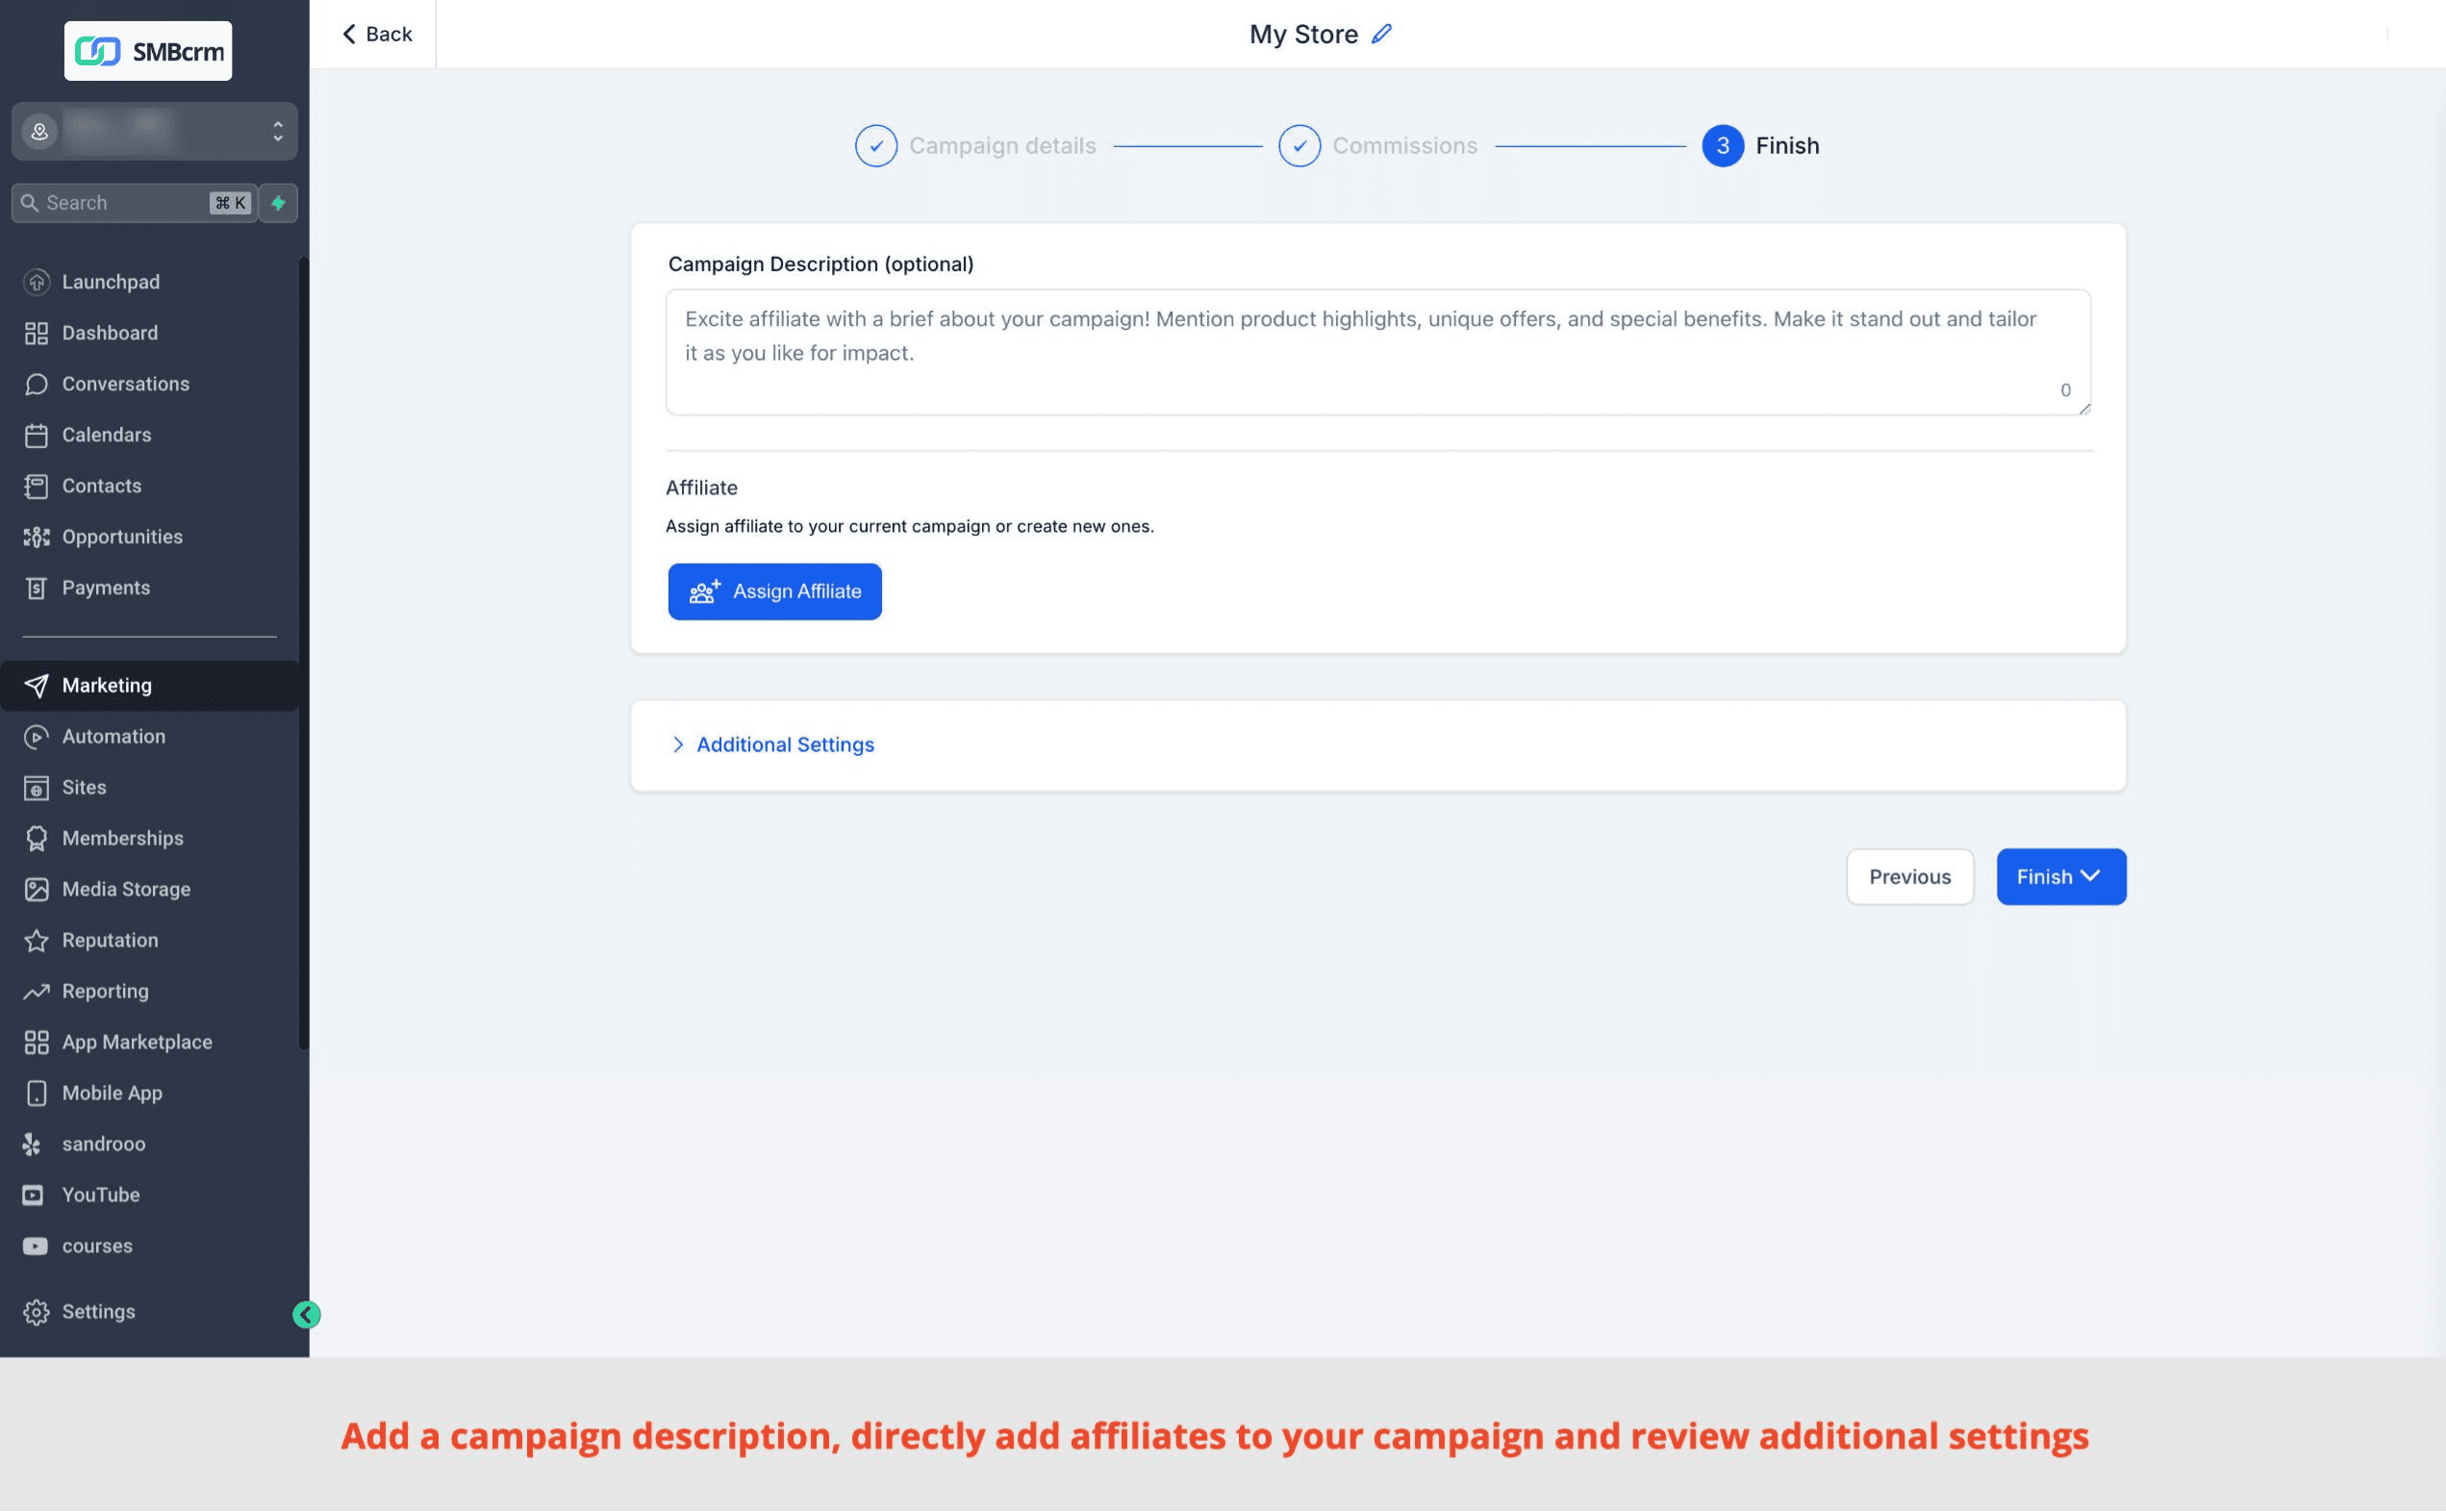Screen dimensions: 2446x1512
Task: Click the Media Storage image icon
Action: click(x=37, y=890)
